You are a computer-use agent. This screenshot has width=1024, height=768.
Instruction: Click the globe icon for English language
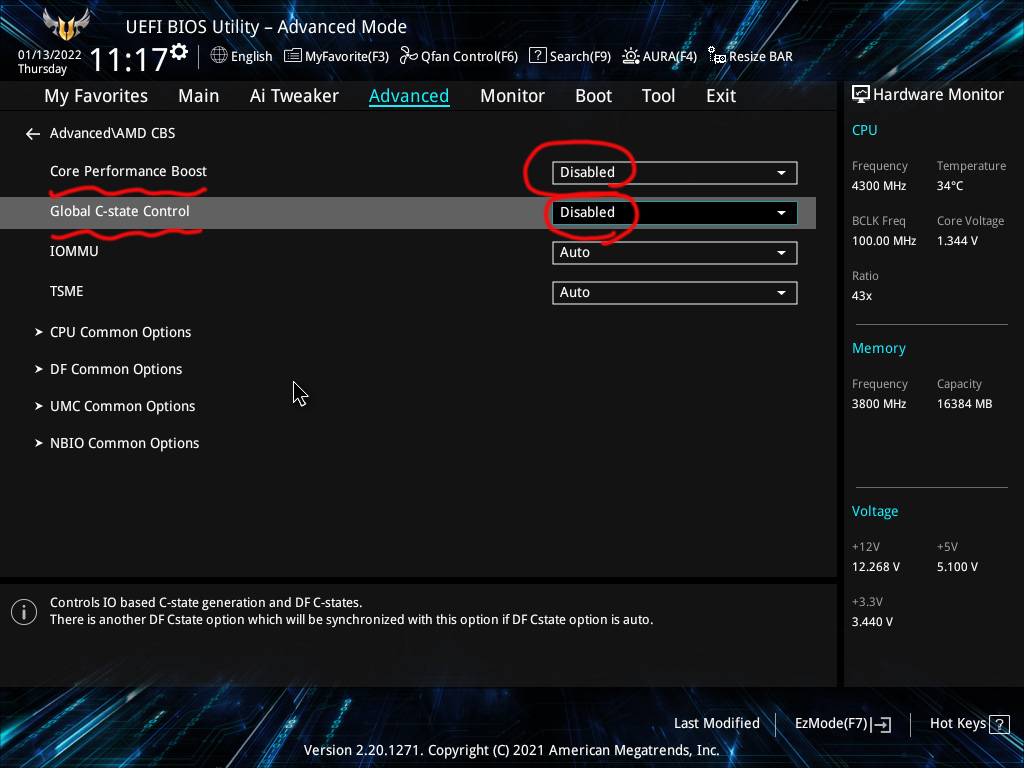pyautogui.click(x=219, y=56)
